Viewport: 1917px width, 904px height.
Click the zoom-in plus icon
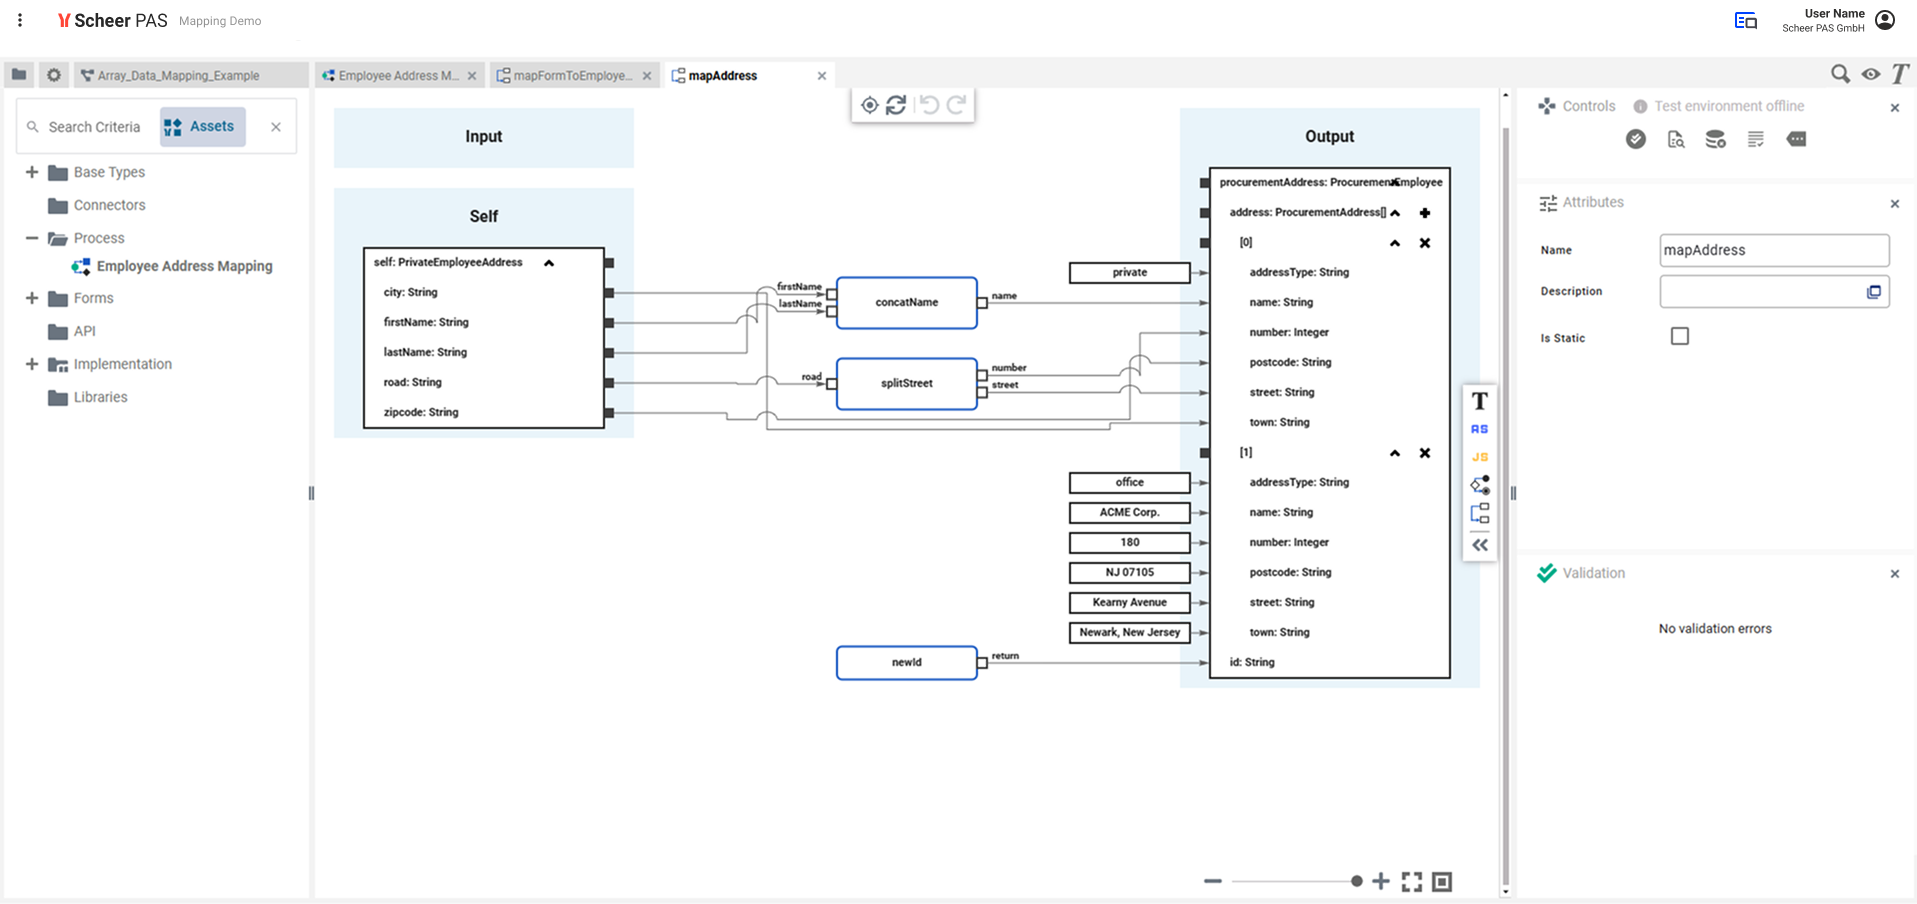pyautogui.click(x=1381, y=881)
